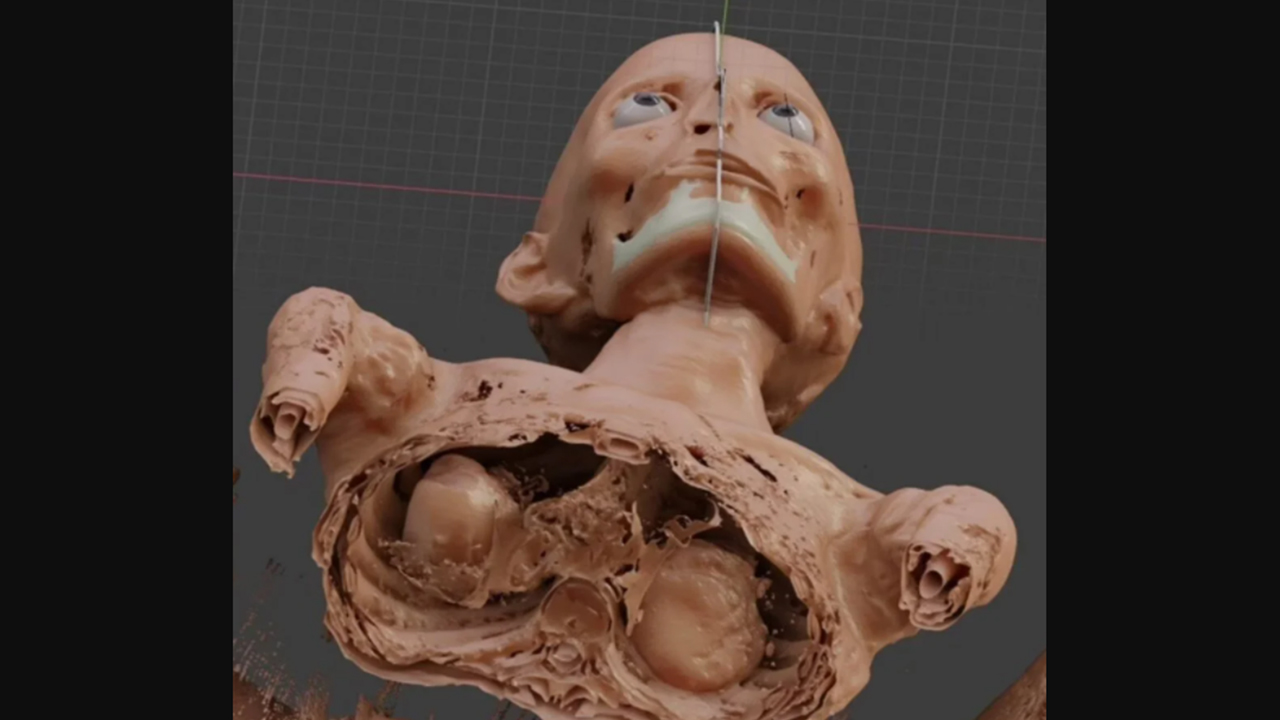Screen dimensions: 1280x720
Task: Click the model's left eyeball
Action: (643, 109)
